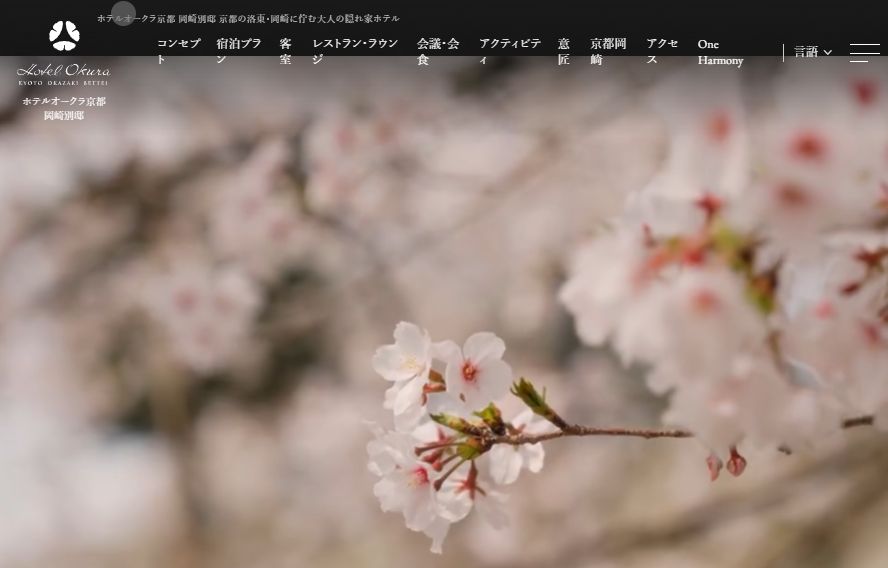Click the gray circle in the top bar
The width and height of the screenshot is (888, 568).
(123, 13)
